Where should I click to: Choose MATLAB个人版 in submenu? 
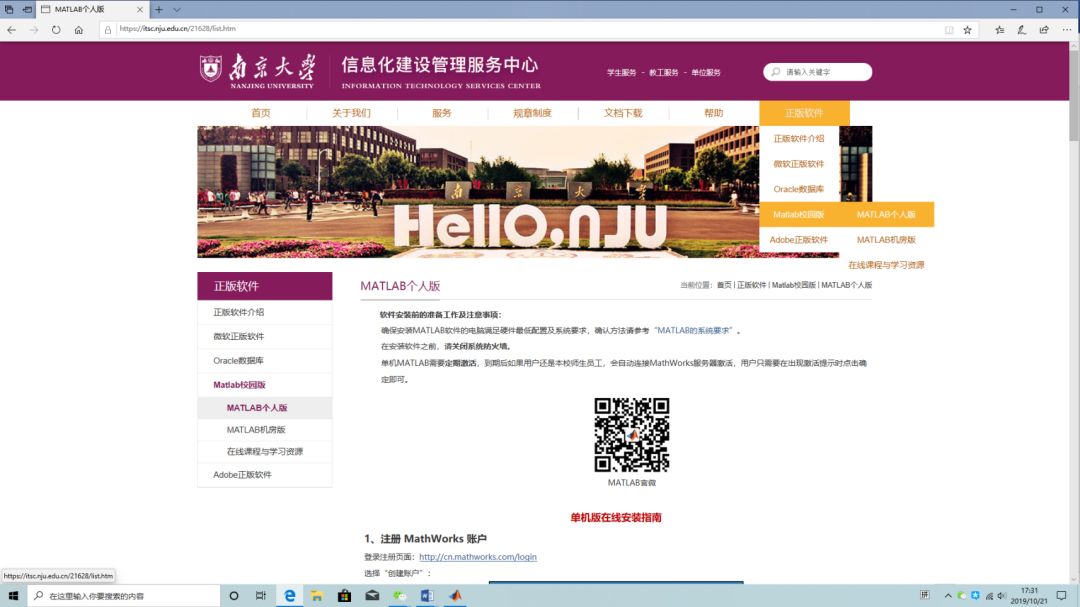click(x=886, y=214)
